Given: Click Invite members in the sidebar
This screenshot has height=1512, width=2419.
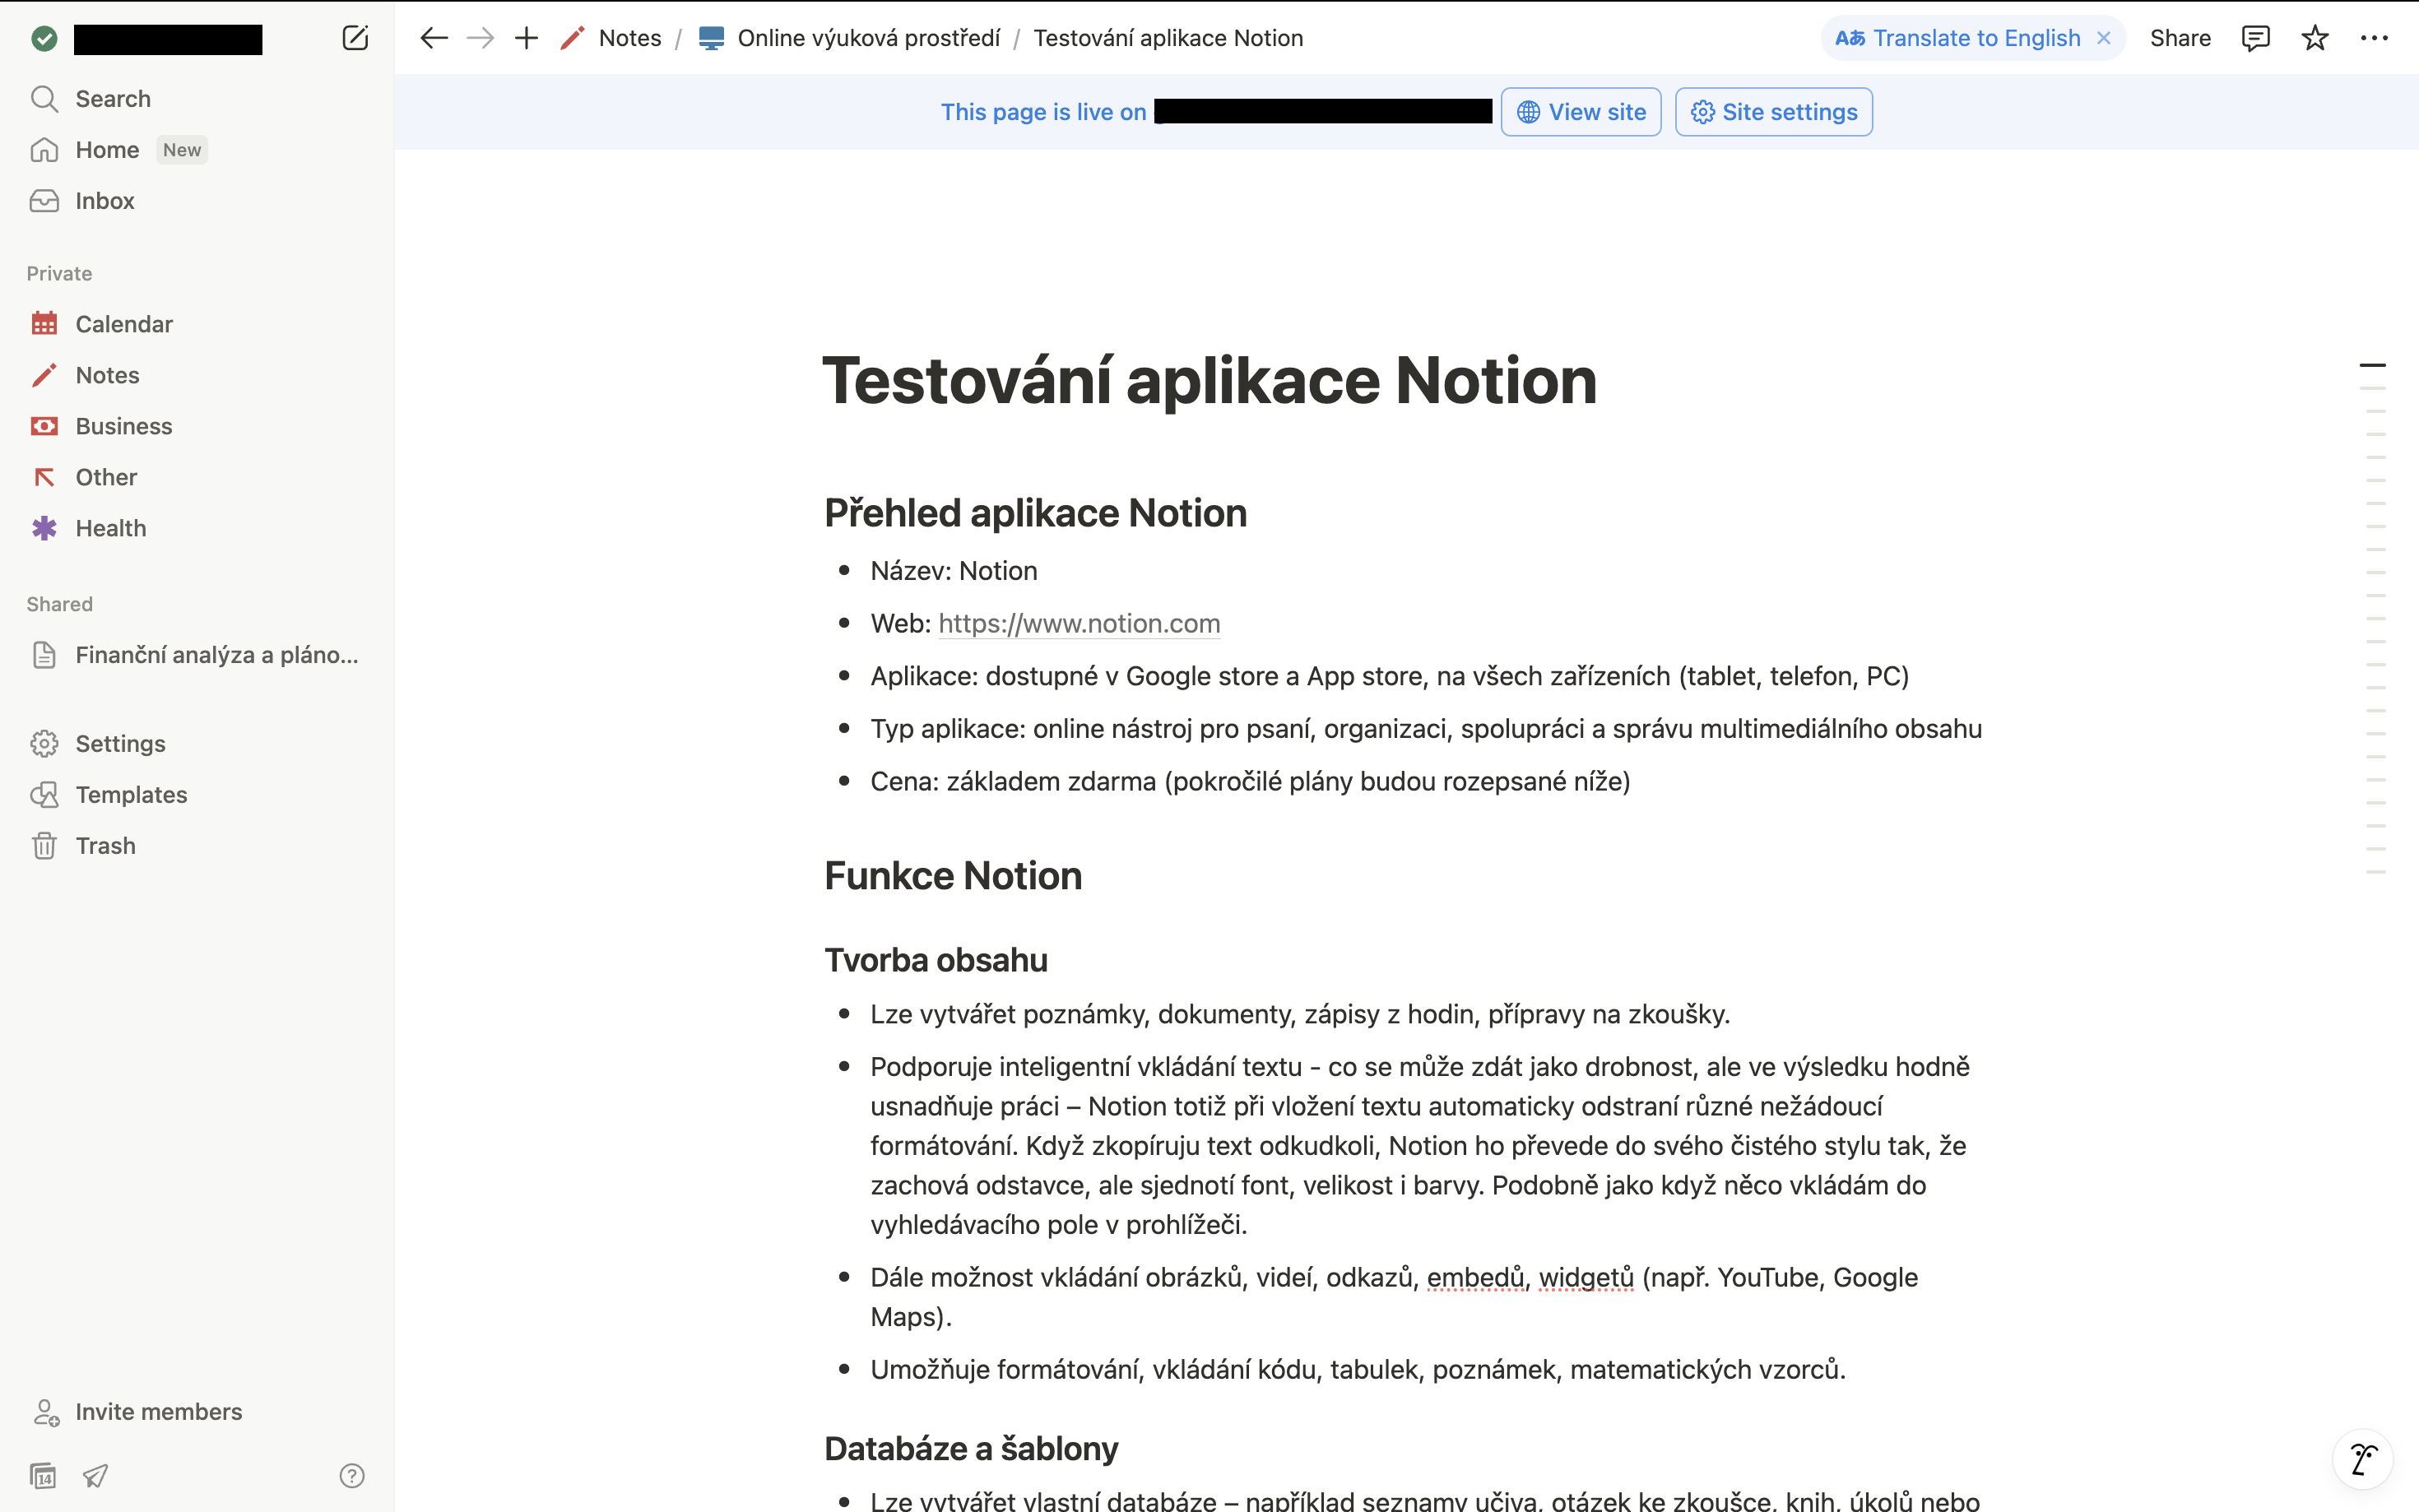Looking at the screenshot, I should pos(158,1411).
